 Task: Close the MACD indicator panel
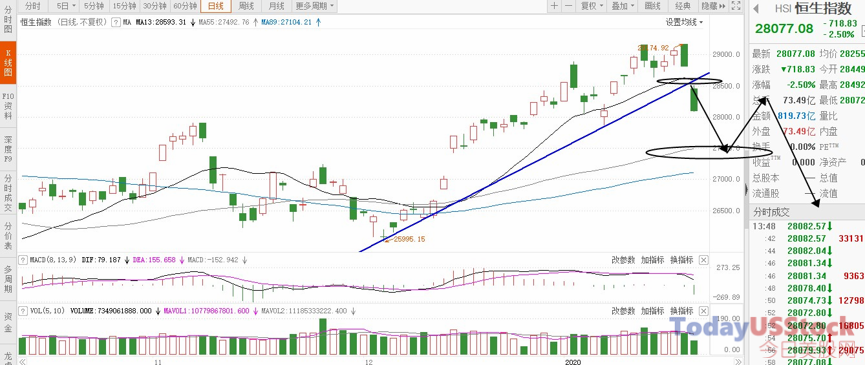(x=703, y=260)
